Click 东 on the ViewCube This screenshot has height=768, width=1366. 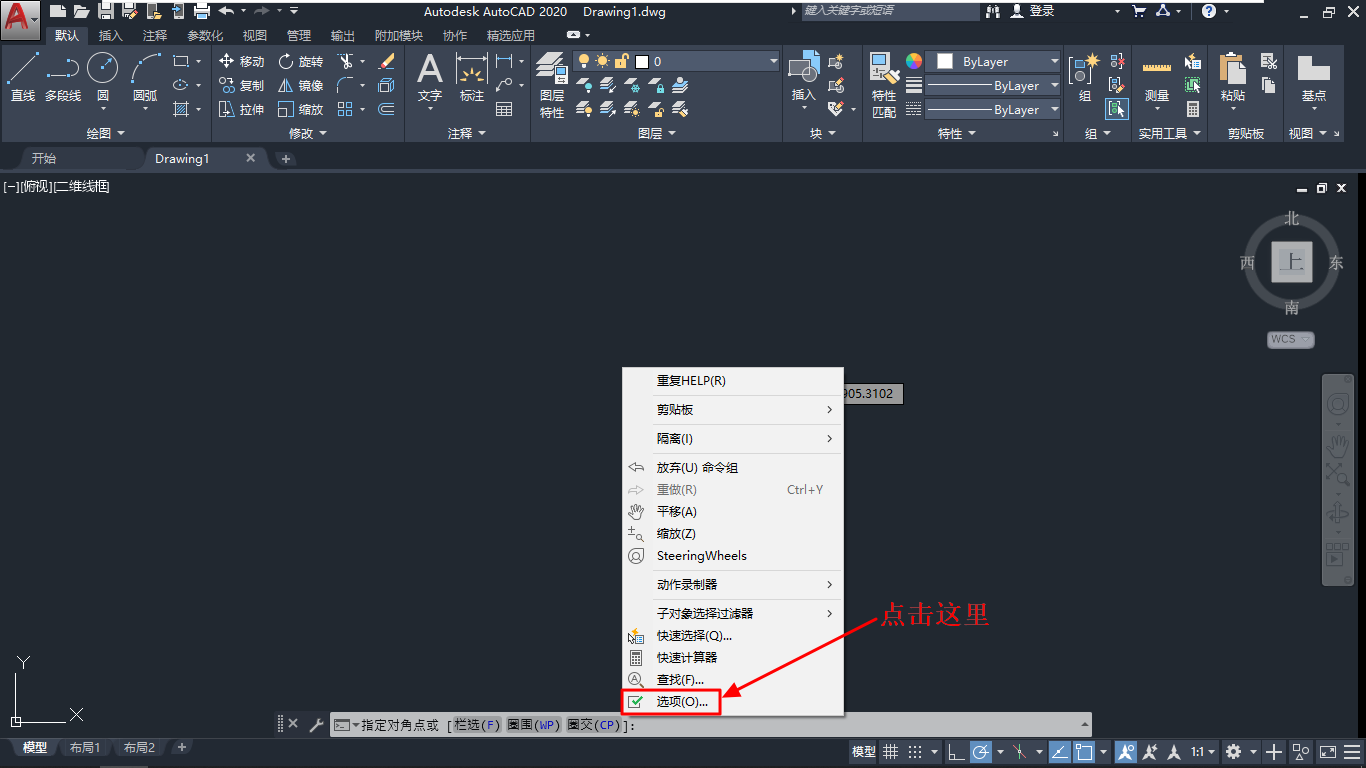tap(1335, 263)
